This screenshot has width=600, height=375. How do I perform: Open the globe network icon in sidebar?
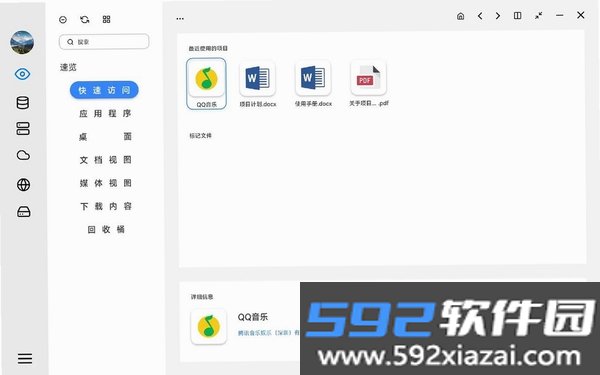23,184
